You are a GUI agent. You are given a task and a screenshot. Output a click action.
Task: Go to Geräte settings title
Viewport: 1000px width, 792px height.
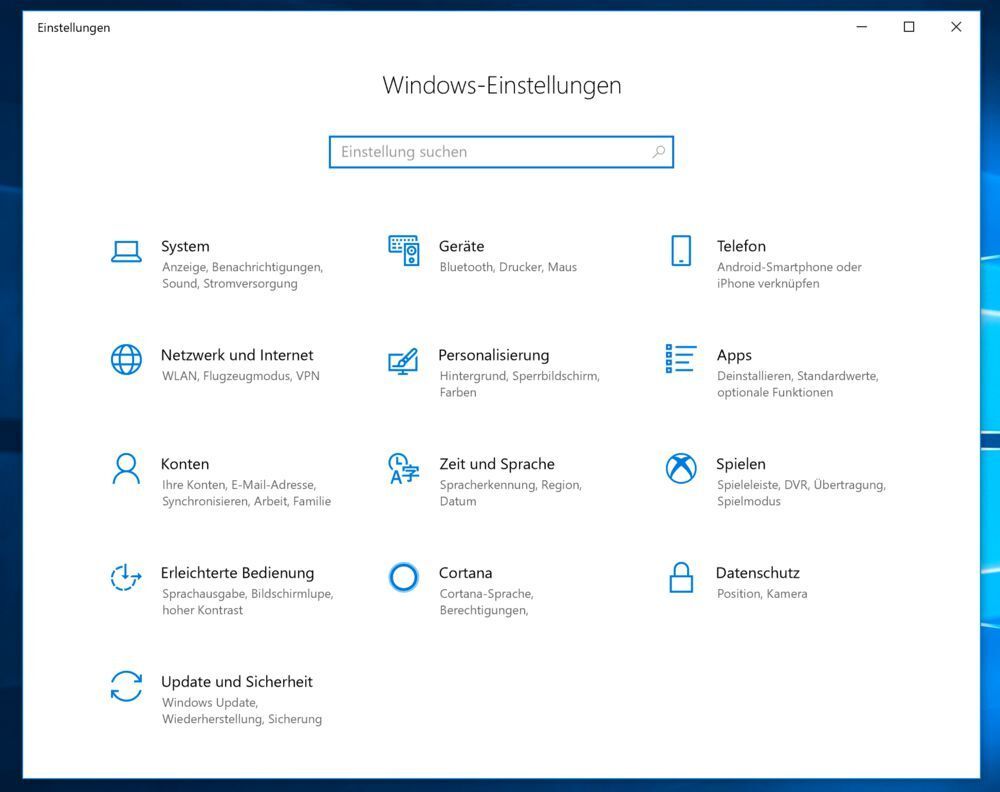(x=462, y=246)
